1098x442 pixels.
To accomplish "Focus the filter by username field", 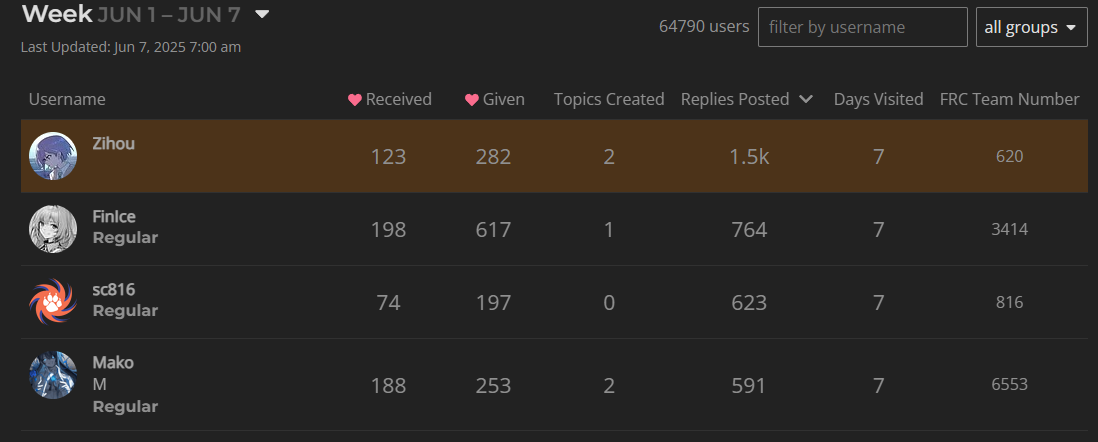I will coord(863,27).
